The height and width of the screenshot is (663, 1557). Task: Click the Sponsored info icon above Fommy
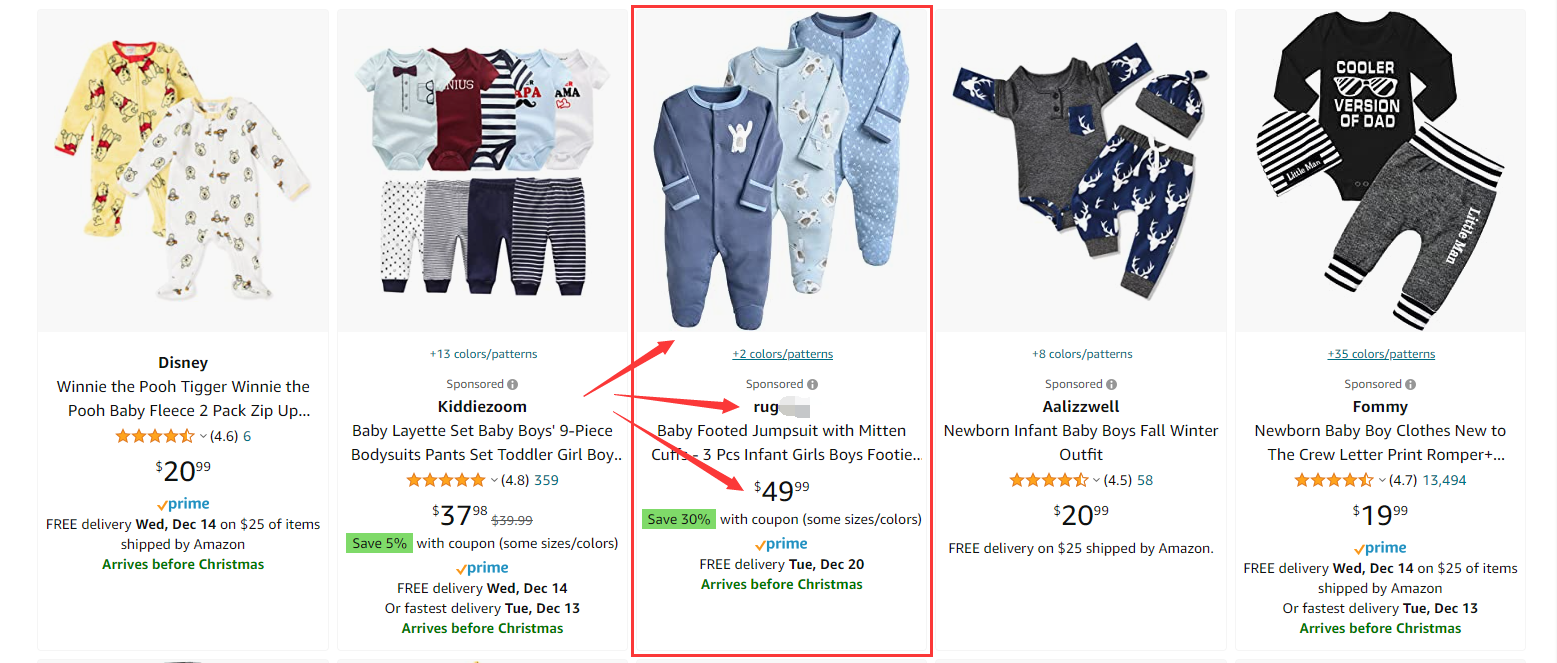pos(1412,385)
